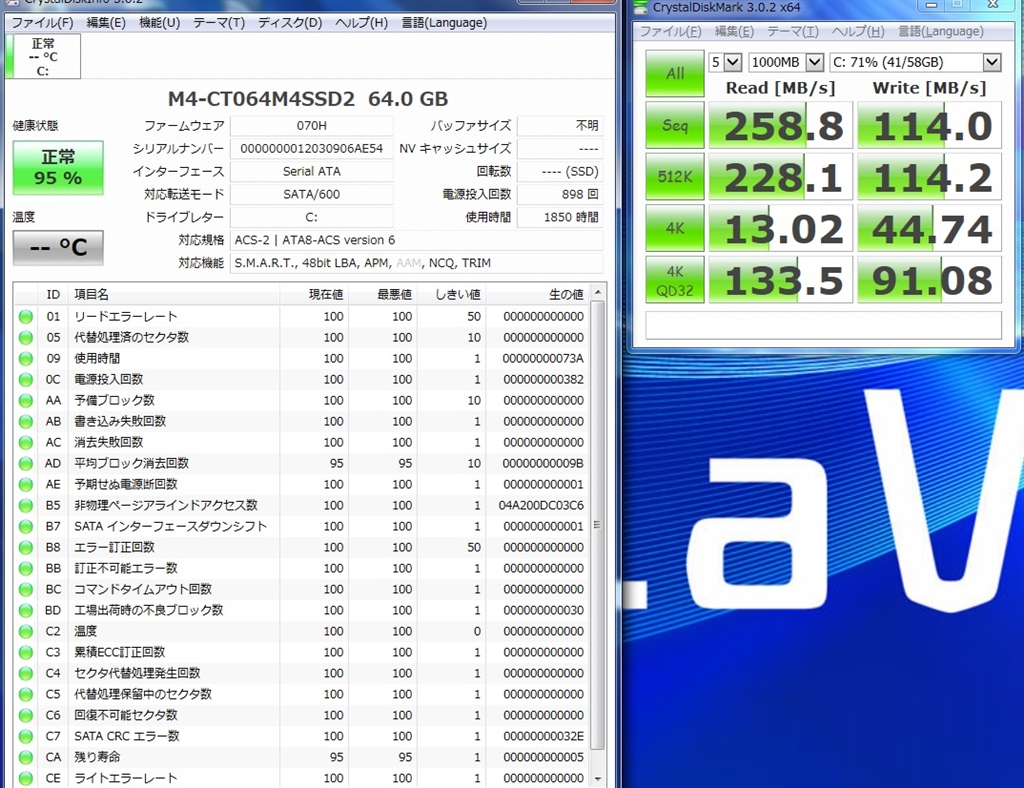Sort by 項目名 column header
Image resolution: width=1024 pixels, height=788 pixels.
(174, 294)
